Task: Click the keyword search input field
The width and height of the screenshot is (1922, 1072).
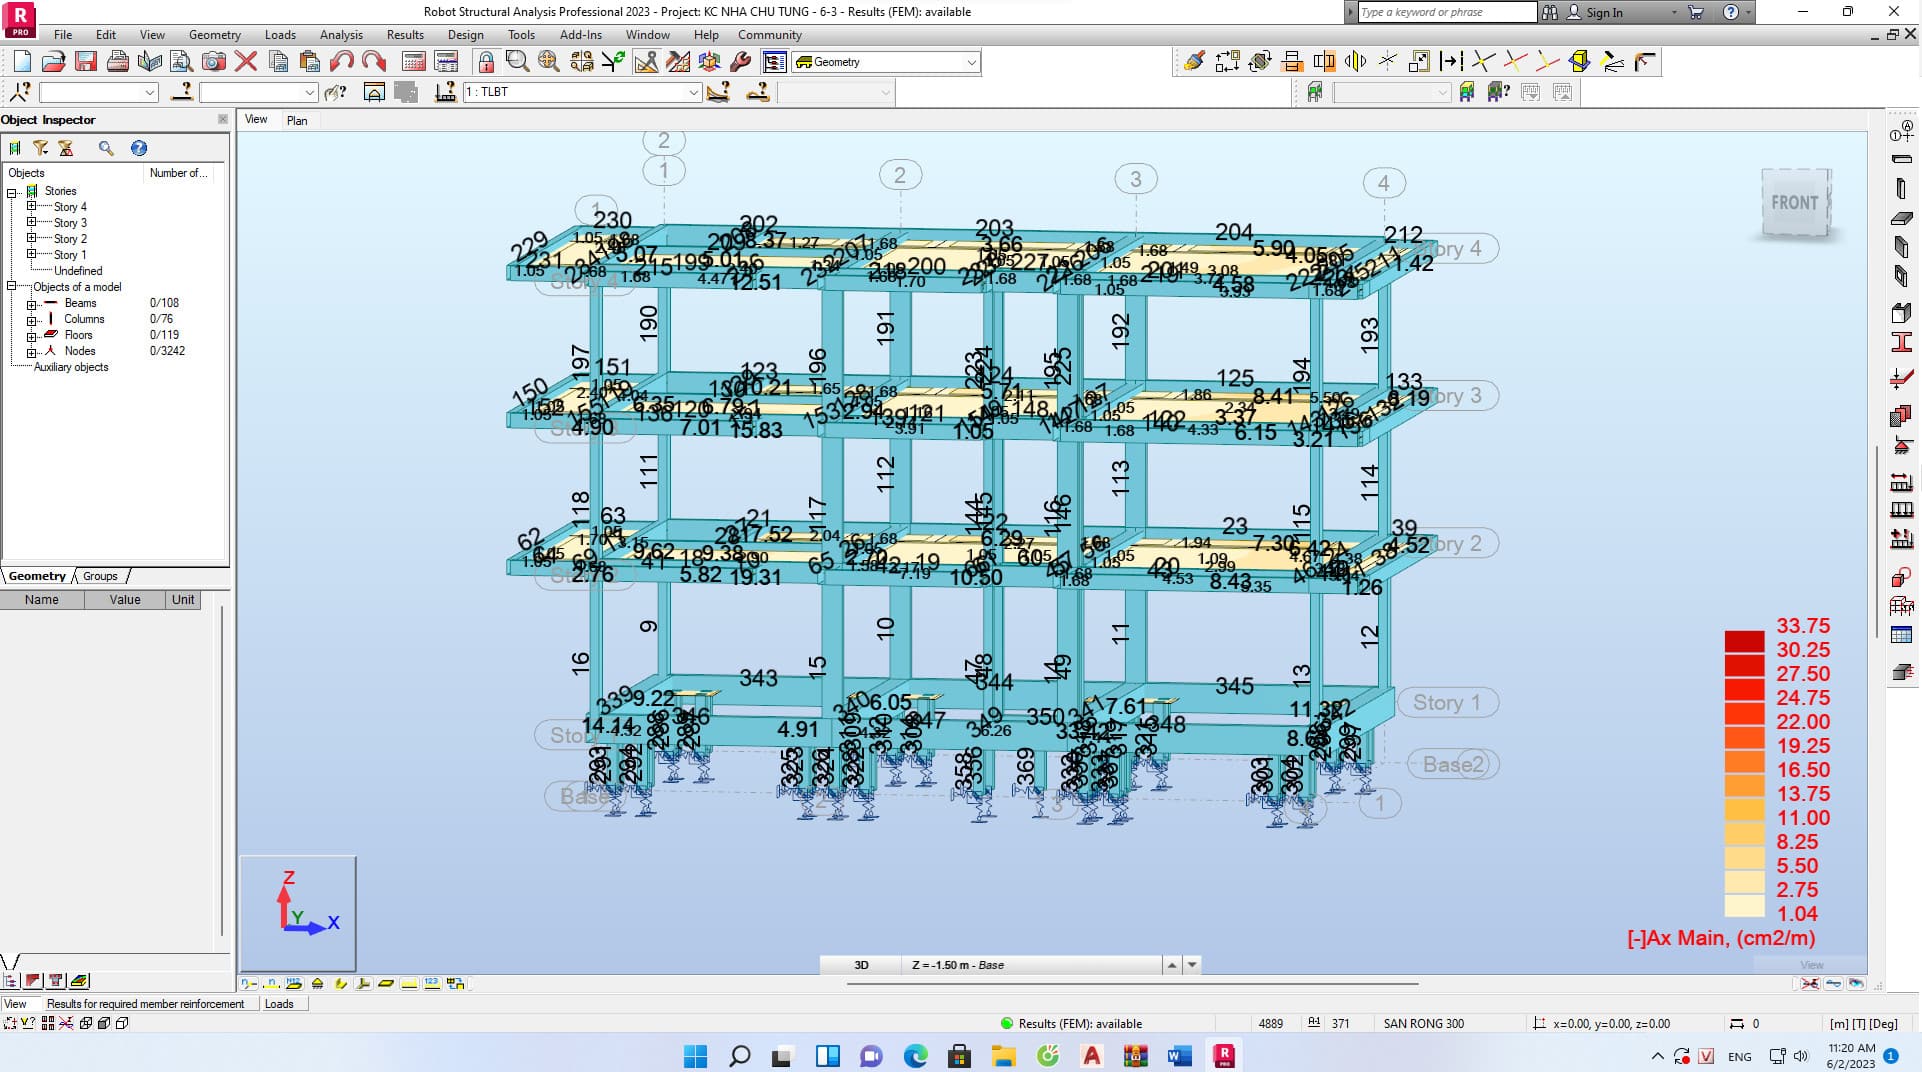Action: 1446,12
